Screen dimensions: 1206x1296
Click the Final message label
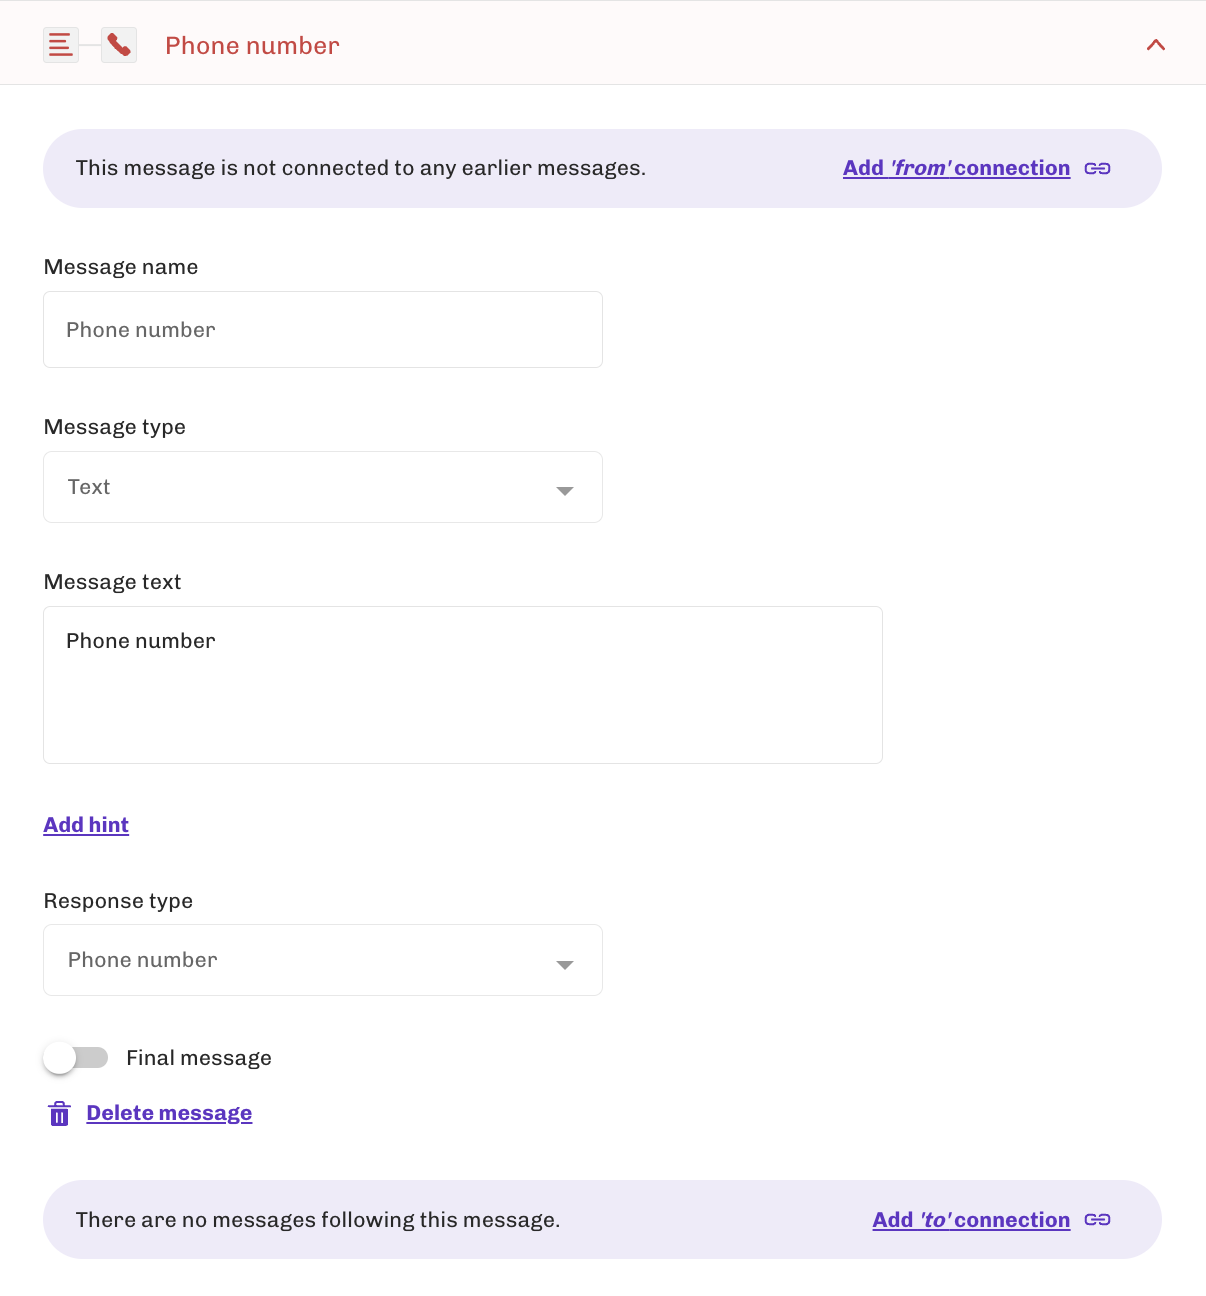[199, 1058]
